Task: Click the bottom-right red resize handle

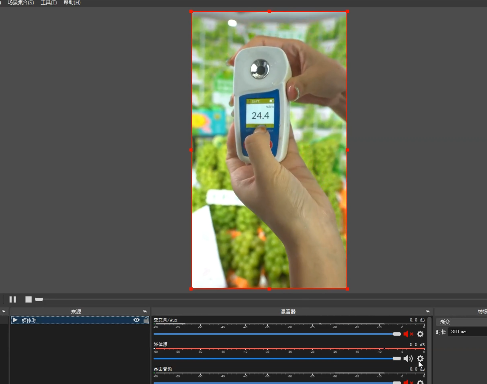Action: [x=347, y=289]
